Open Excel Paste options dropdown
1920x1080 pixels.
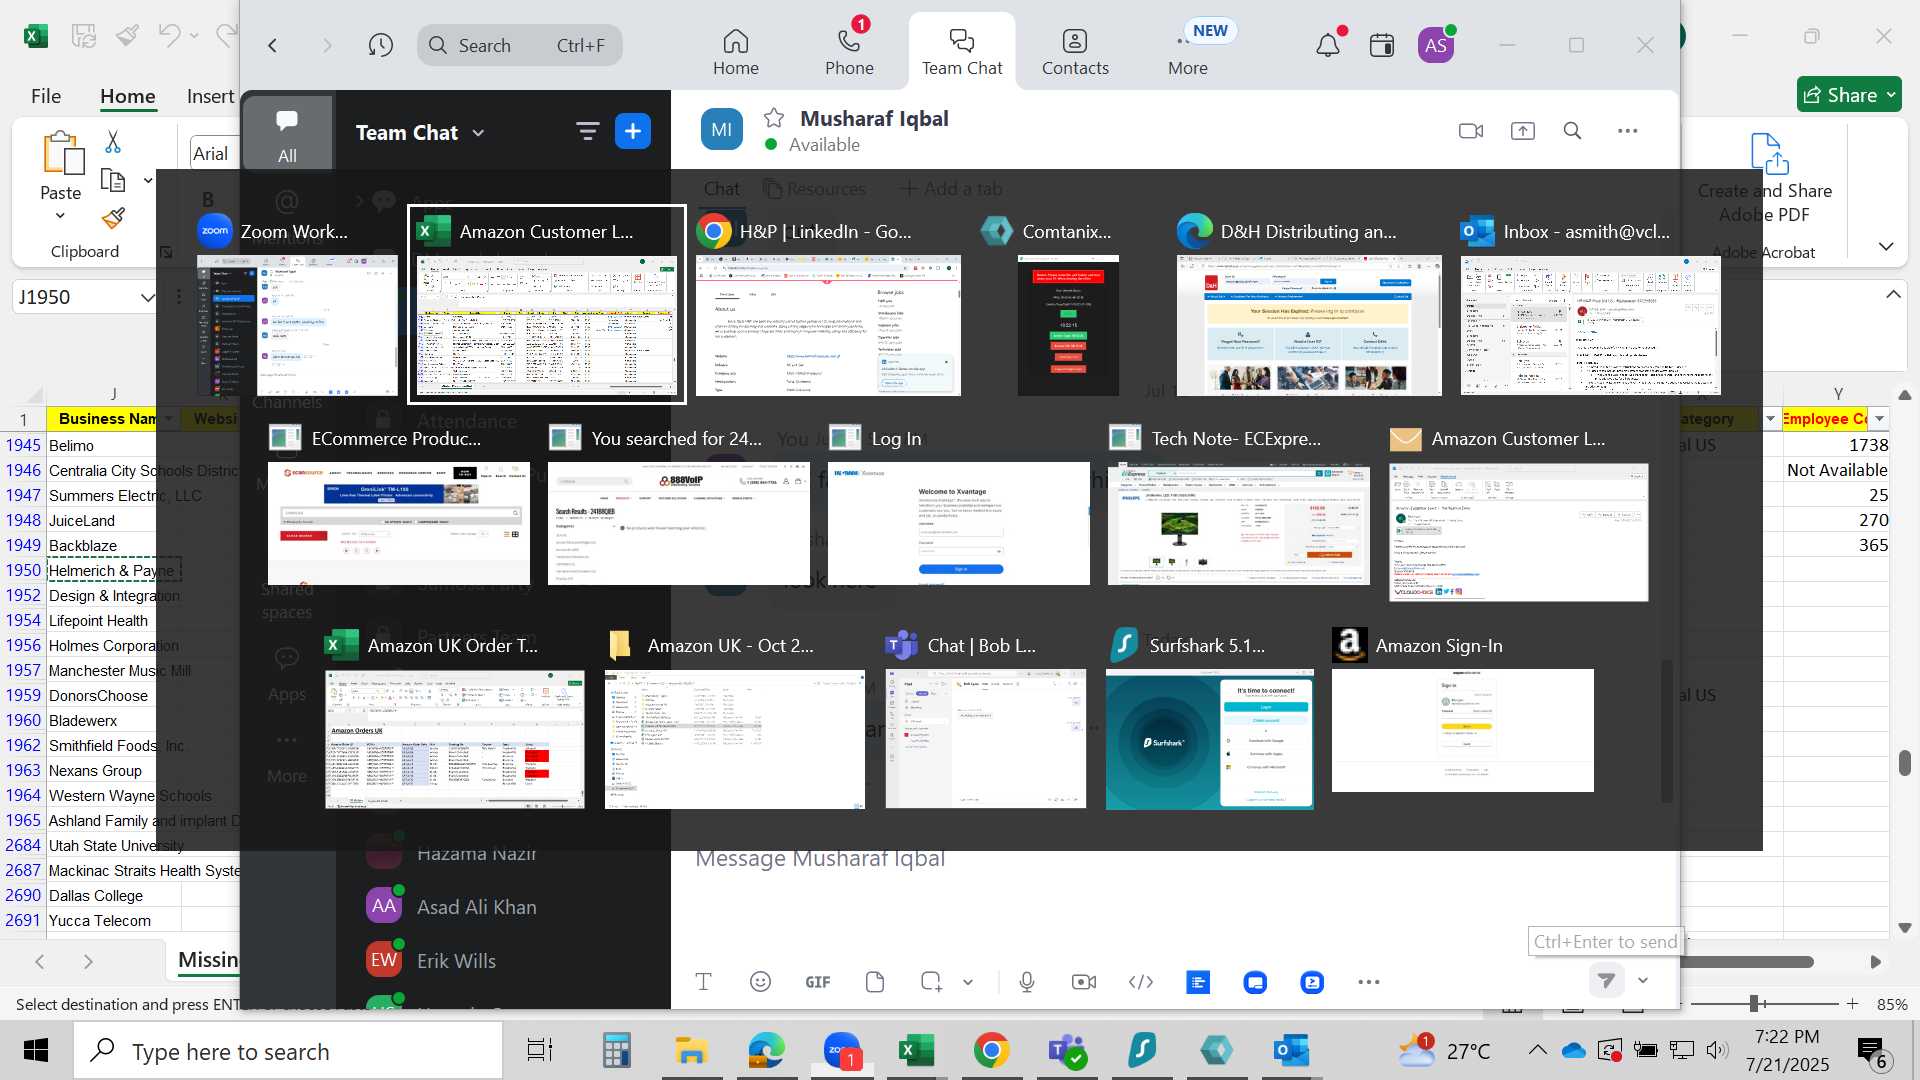pos(60,216)
